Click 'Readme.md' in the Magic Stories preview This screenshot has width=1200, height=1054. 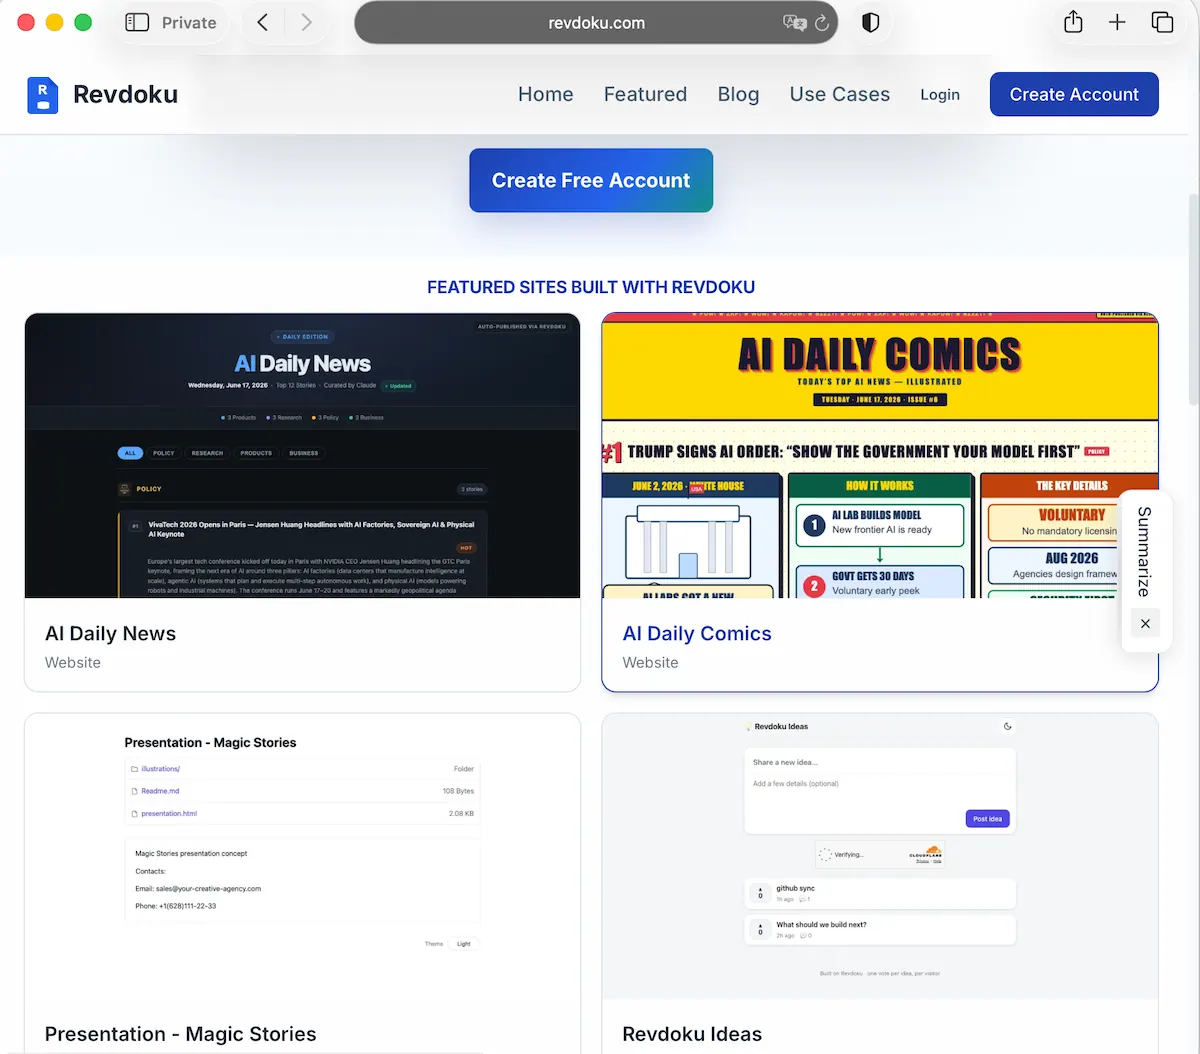(160, 791)
